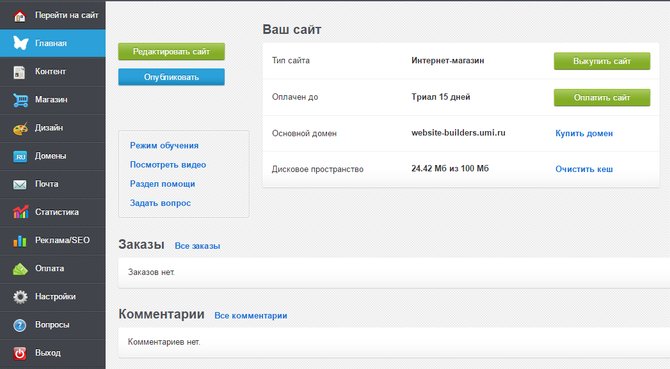This screenshot has width=670, height=369.
Task: Click the Выкупить сайт button
Action: (x=602, y=61)
